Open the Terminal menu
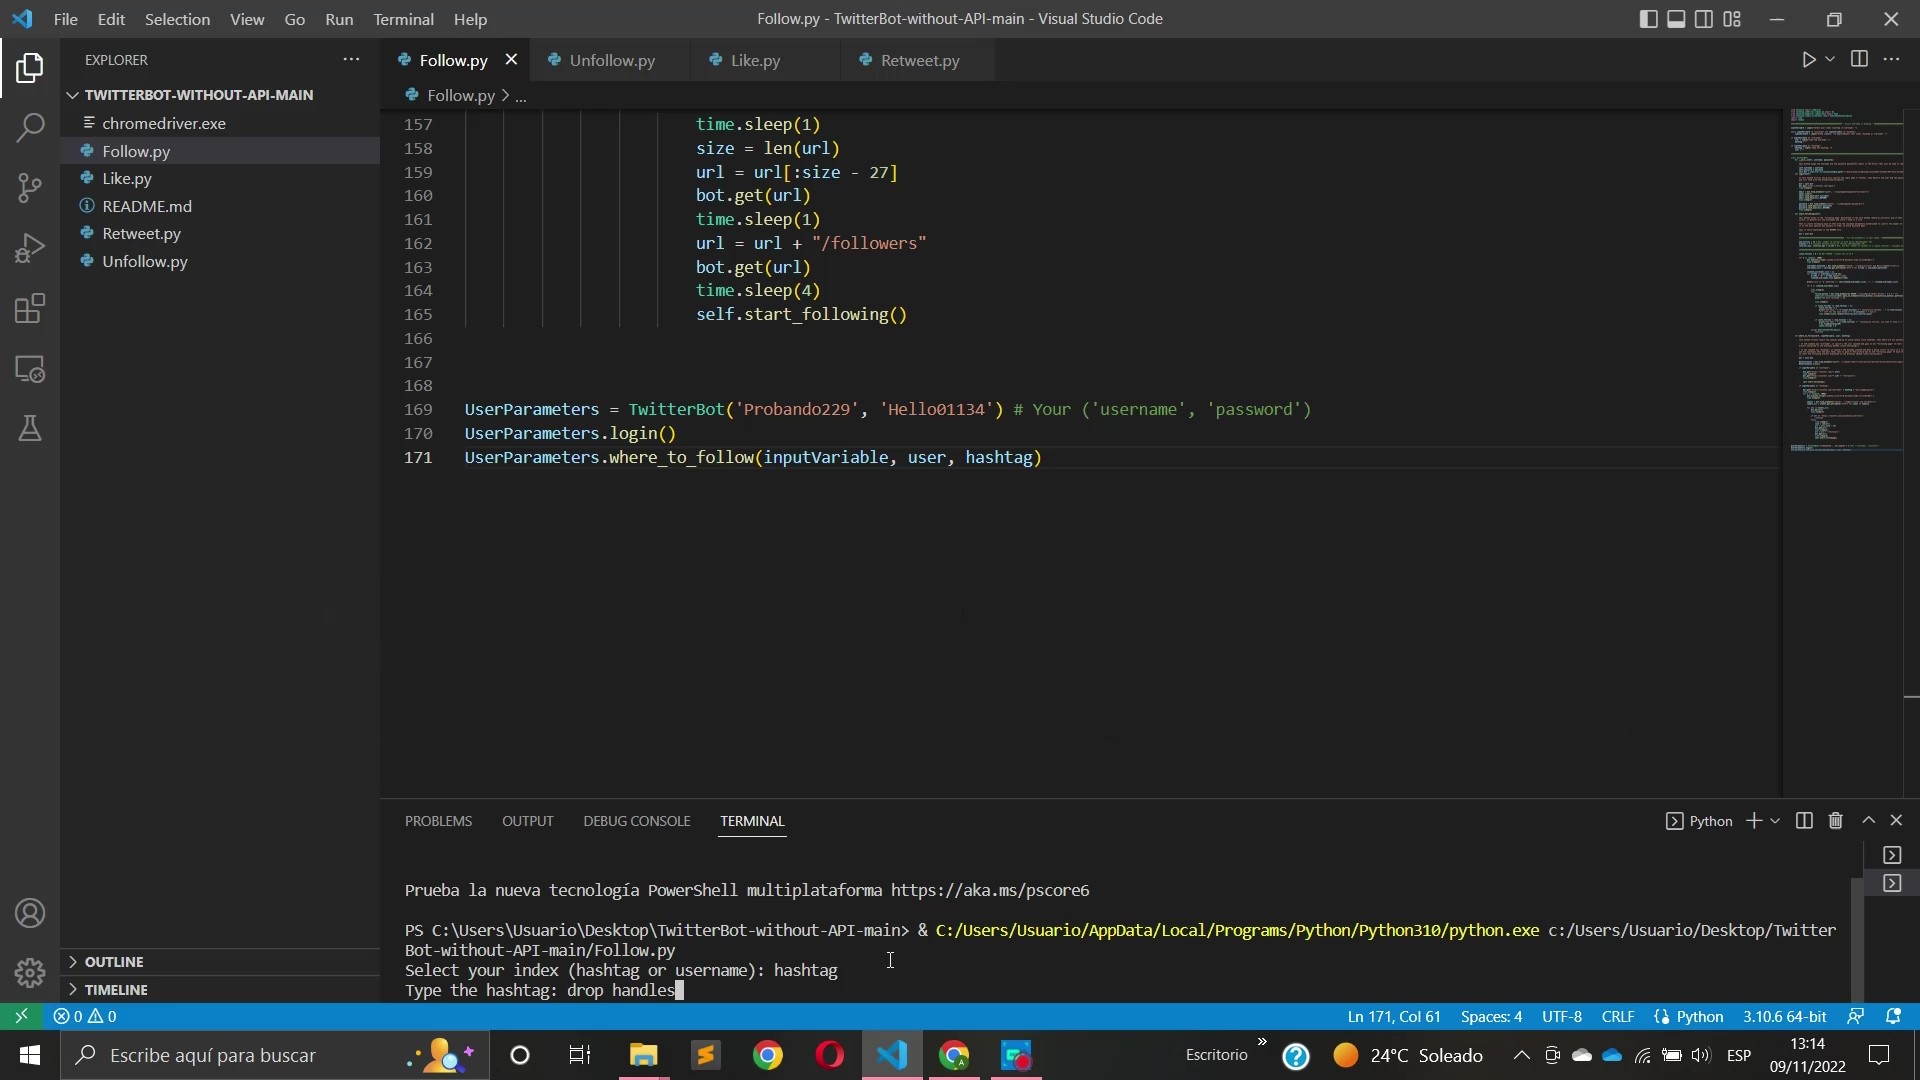1920x1080 pixels. point(403,19)
